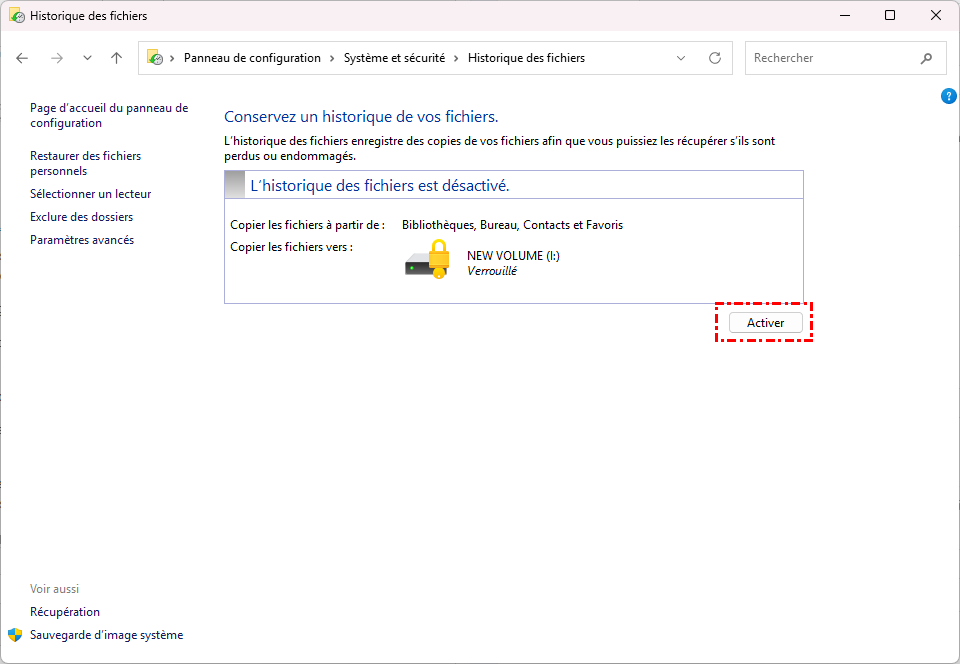This screenshot has height=664, width=960.
Task: Select Système et sécurité breadcrumb
Action: coord(394,58)
